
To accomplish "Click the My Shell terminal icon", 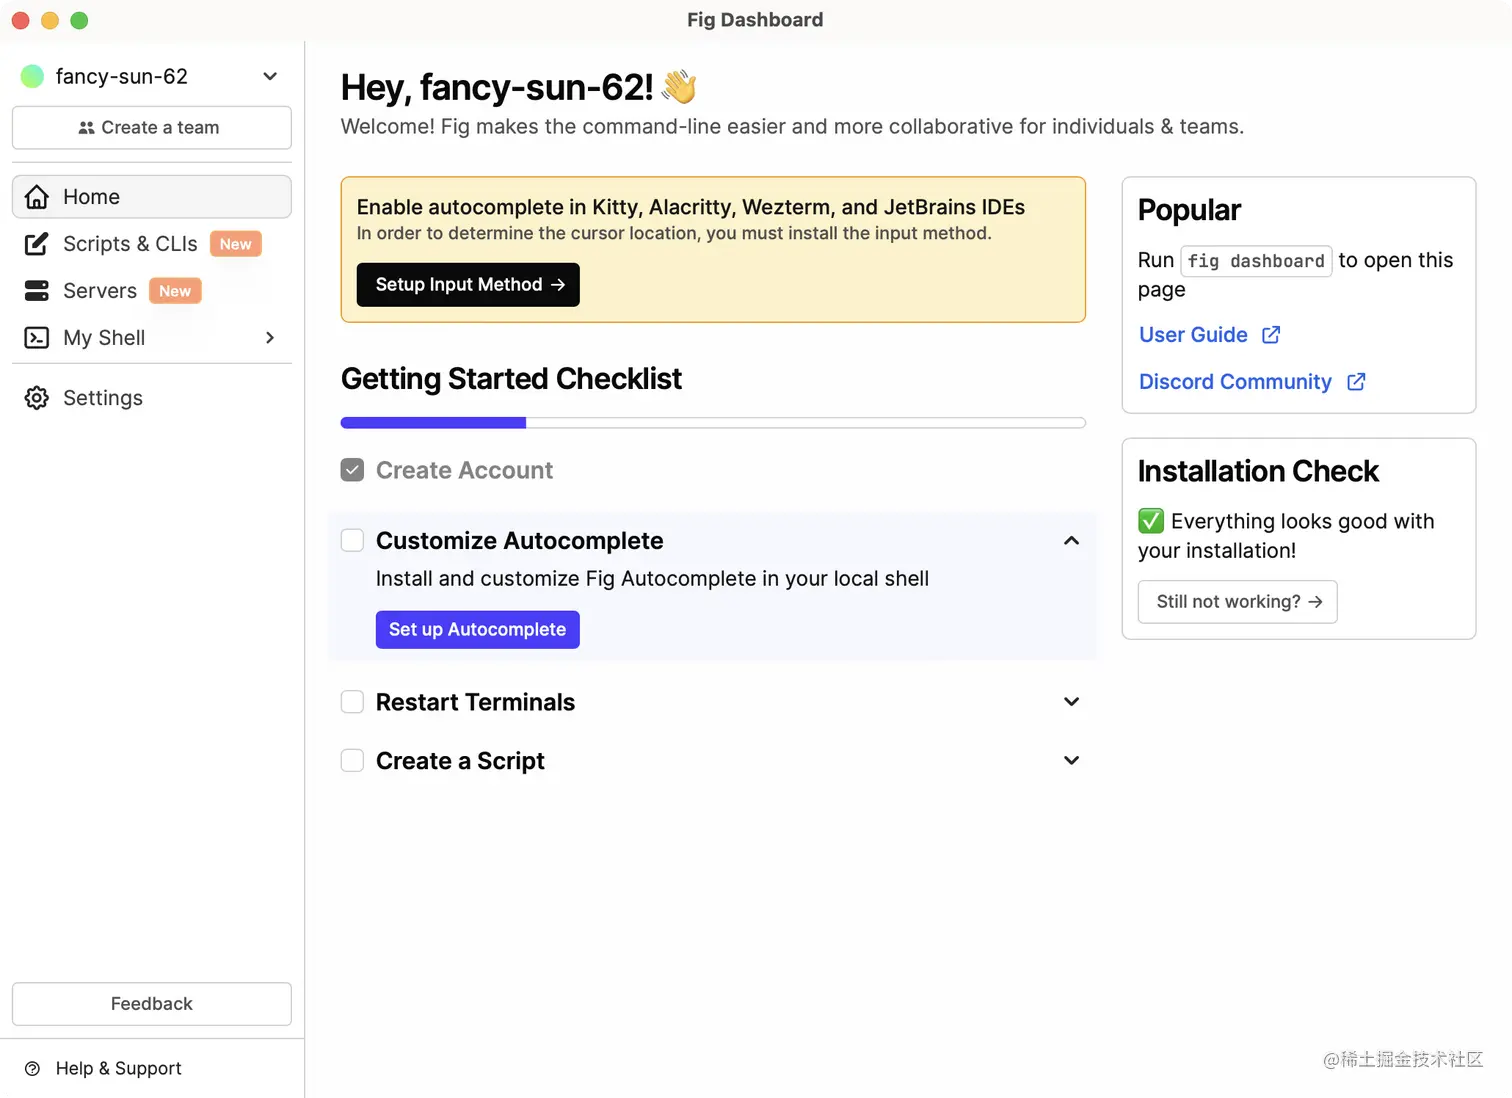I will (37, 338).
